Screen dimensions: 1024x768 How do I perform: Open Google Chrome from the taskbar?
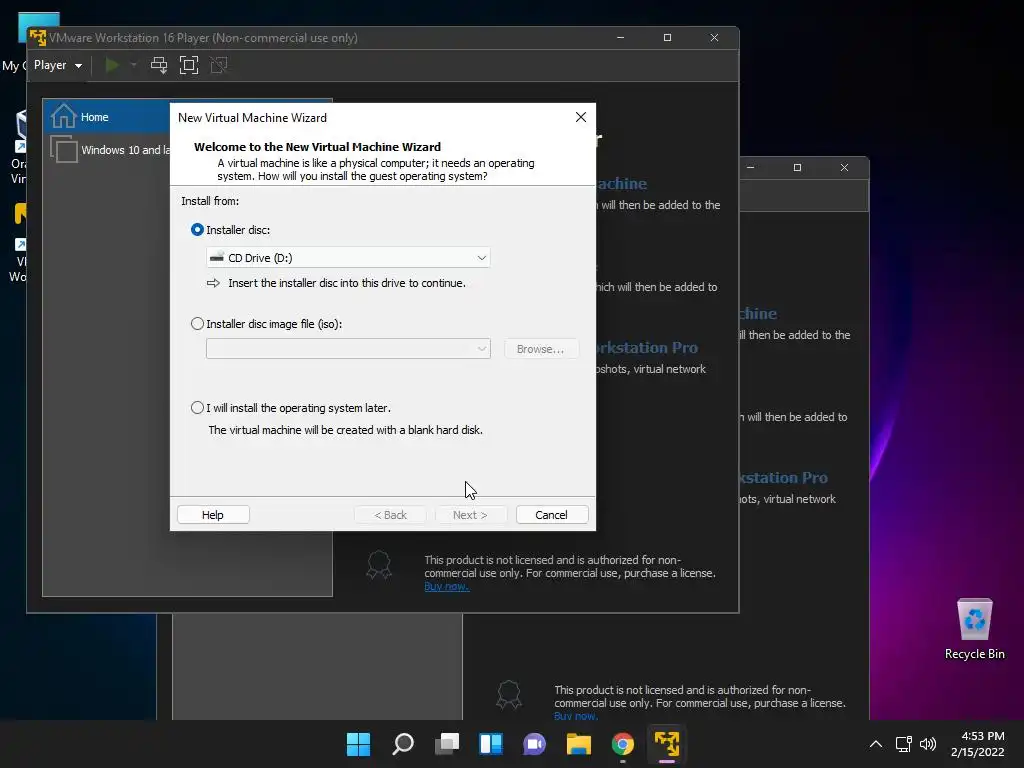(622, 744)
